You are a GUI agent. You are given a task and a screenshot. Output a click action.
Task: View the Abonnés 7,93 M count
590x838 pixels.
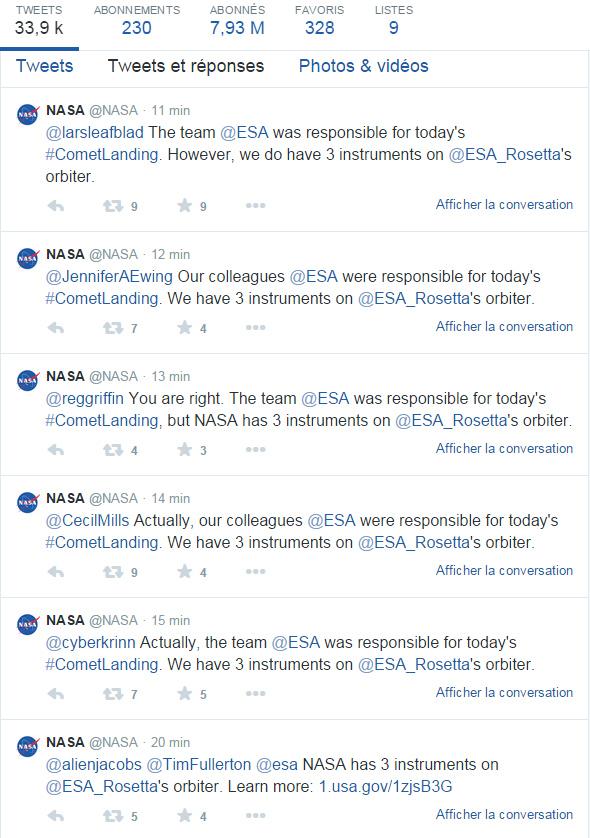(237, 21)
